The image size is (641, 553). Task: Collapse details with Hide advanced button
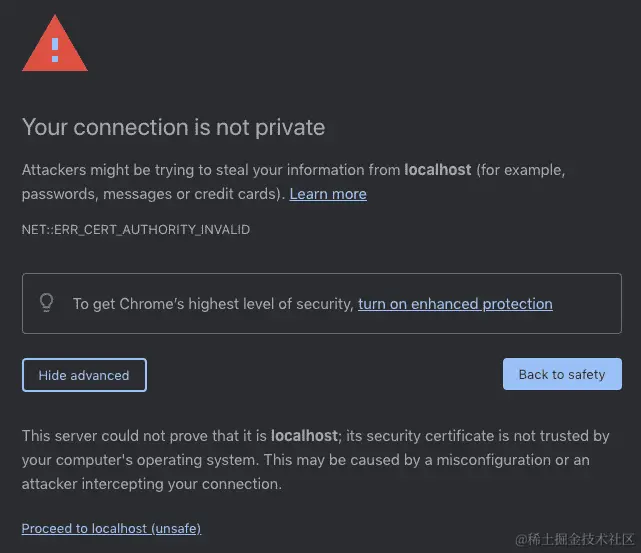coord(84,375)
